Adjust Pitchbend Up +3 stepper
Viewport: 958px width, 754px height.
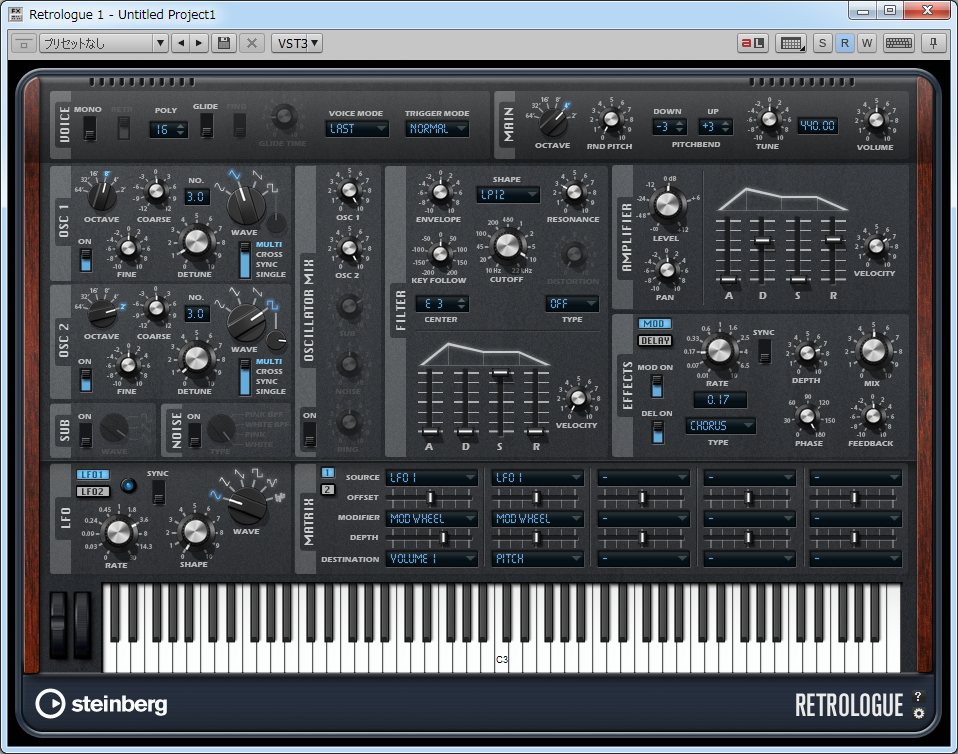[x=715, y=127]
